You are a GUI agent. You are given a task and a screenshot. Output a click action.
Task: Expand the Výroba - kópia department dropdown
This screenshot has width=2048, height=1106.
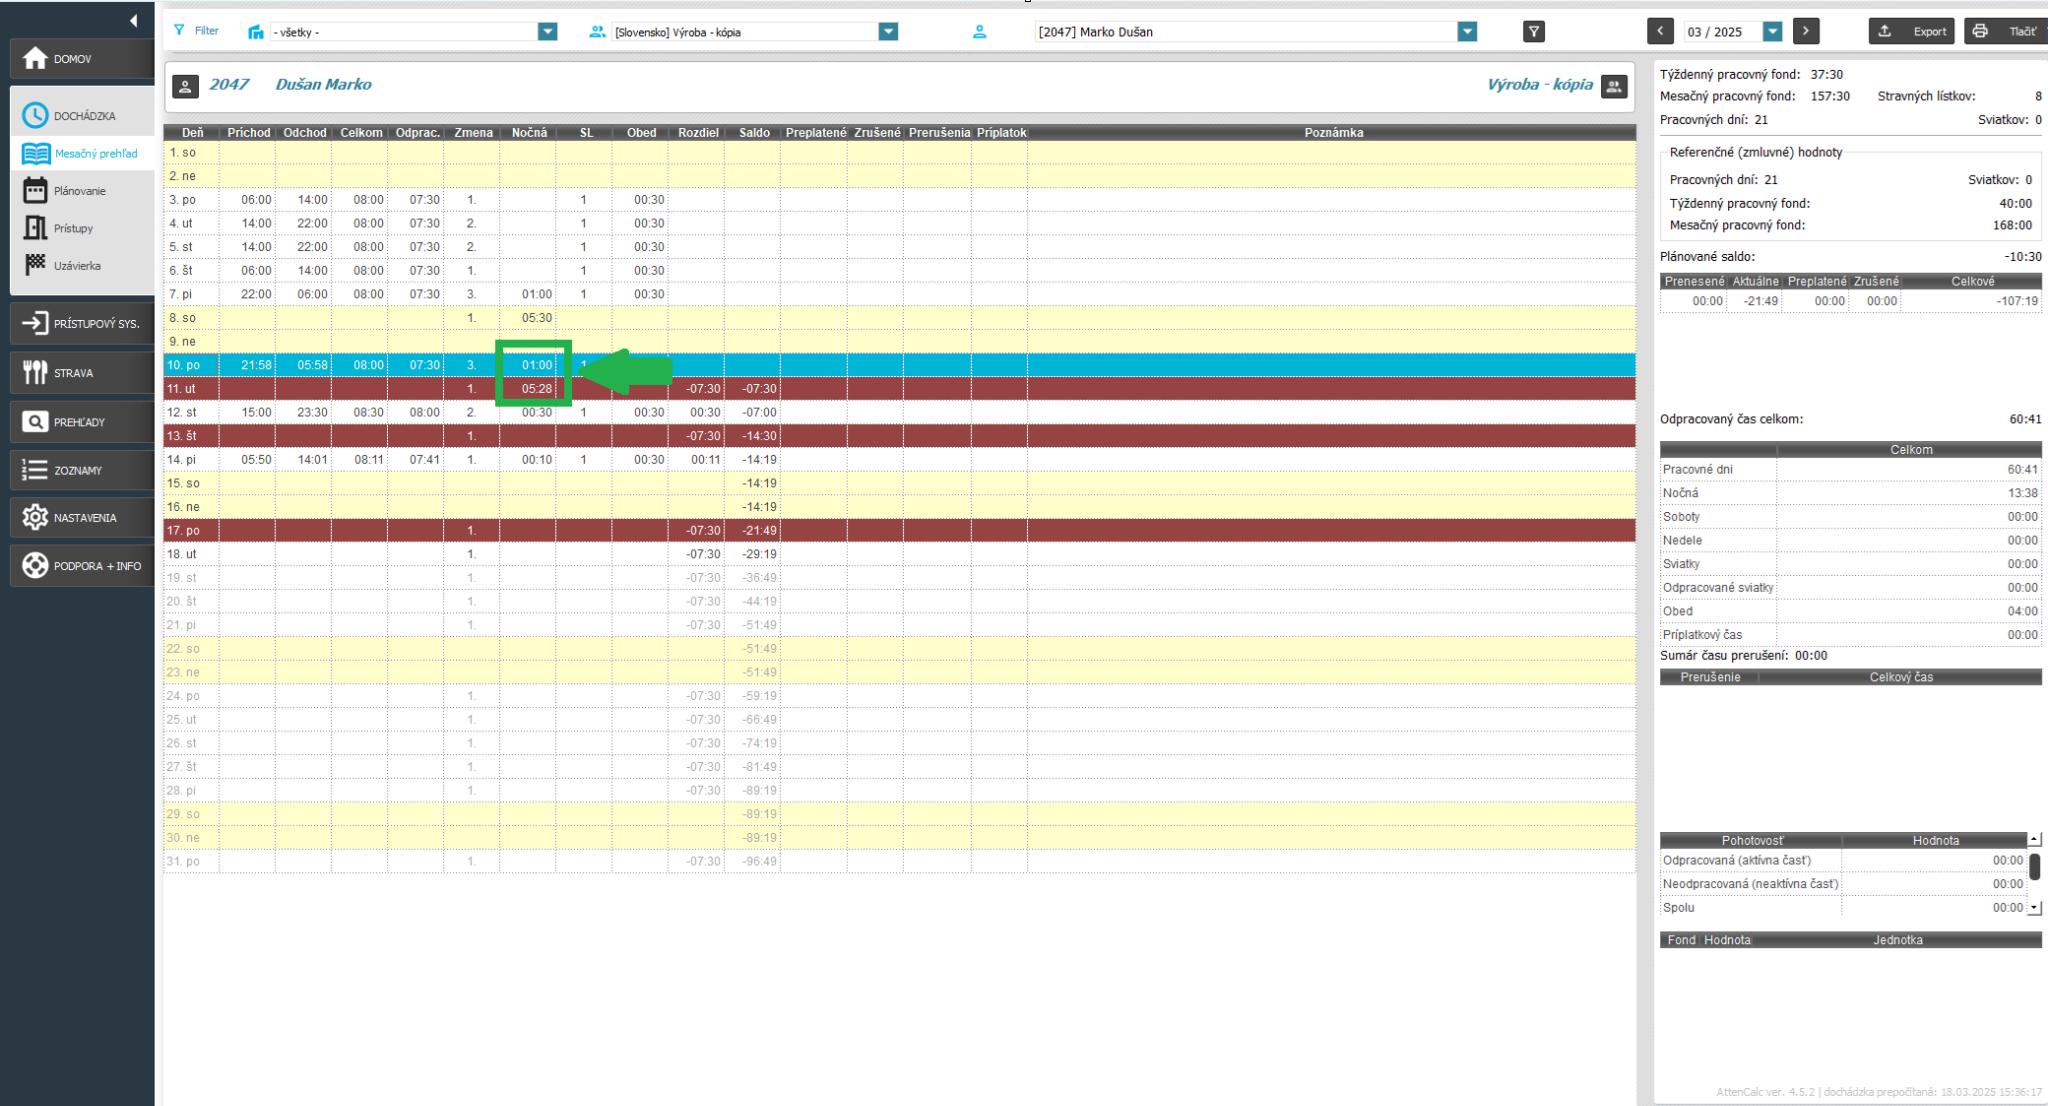click(888, 32)
